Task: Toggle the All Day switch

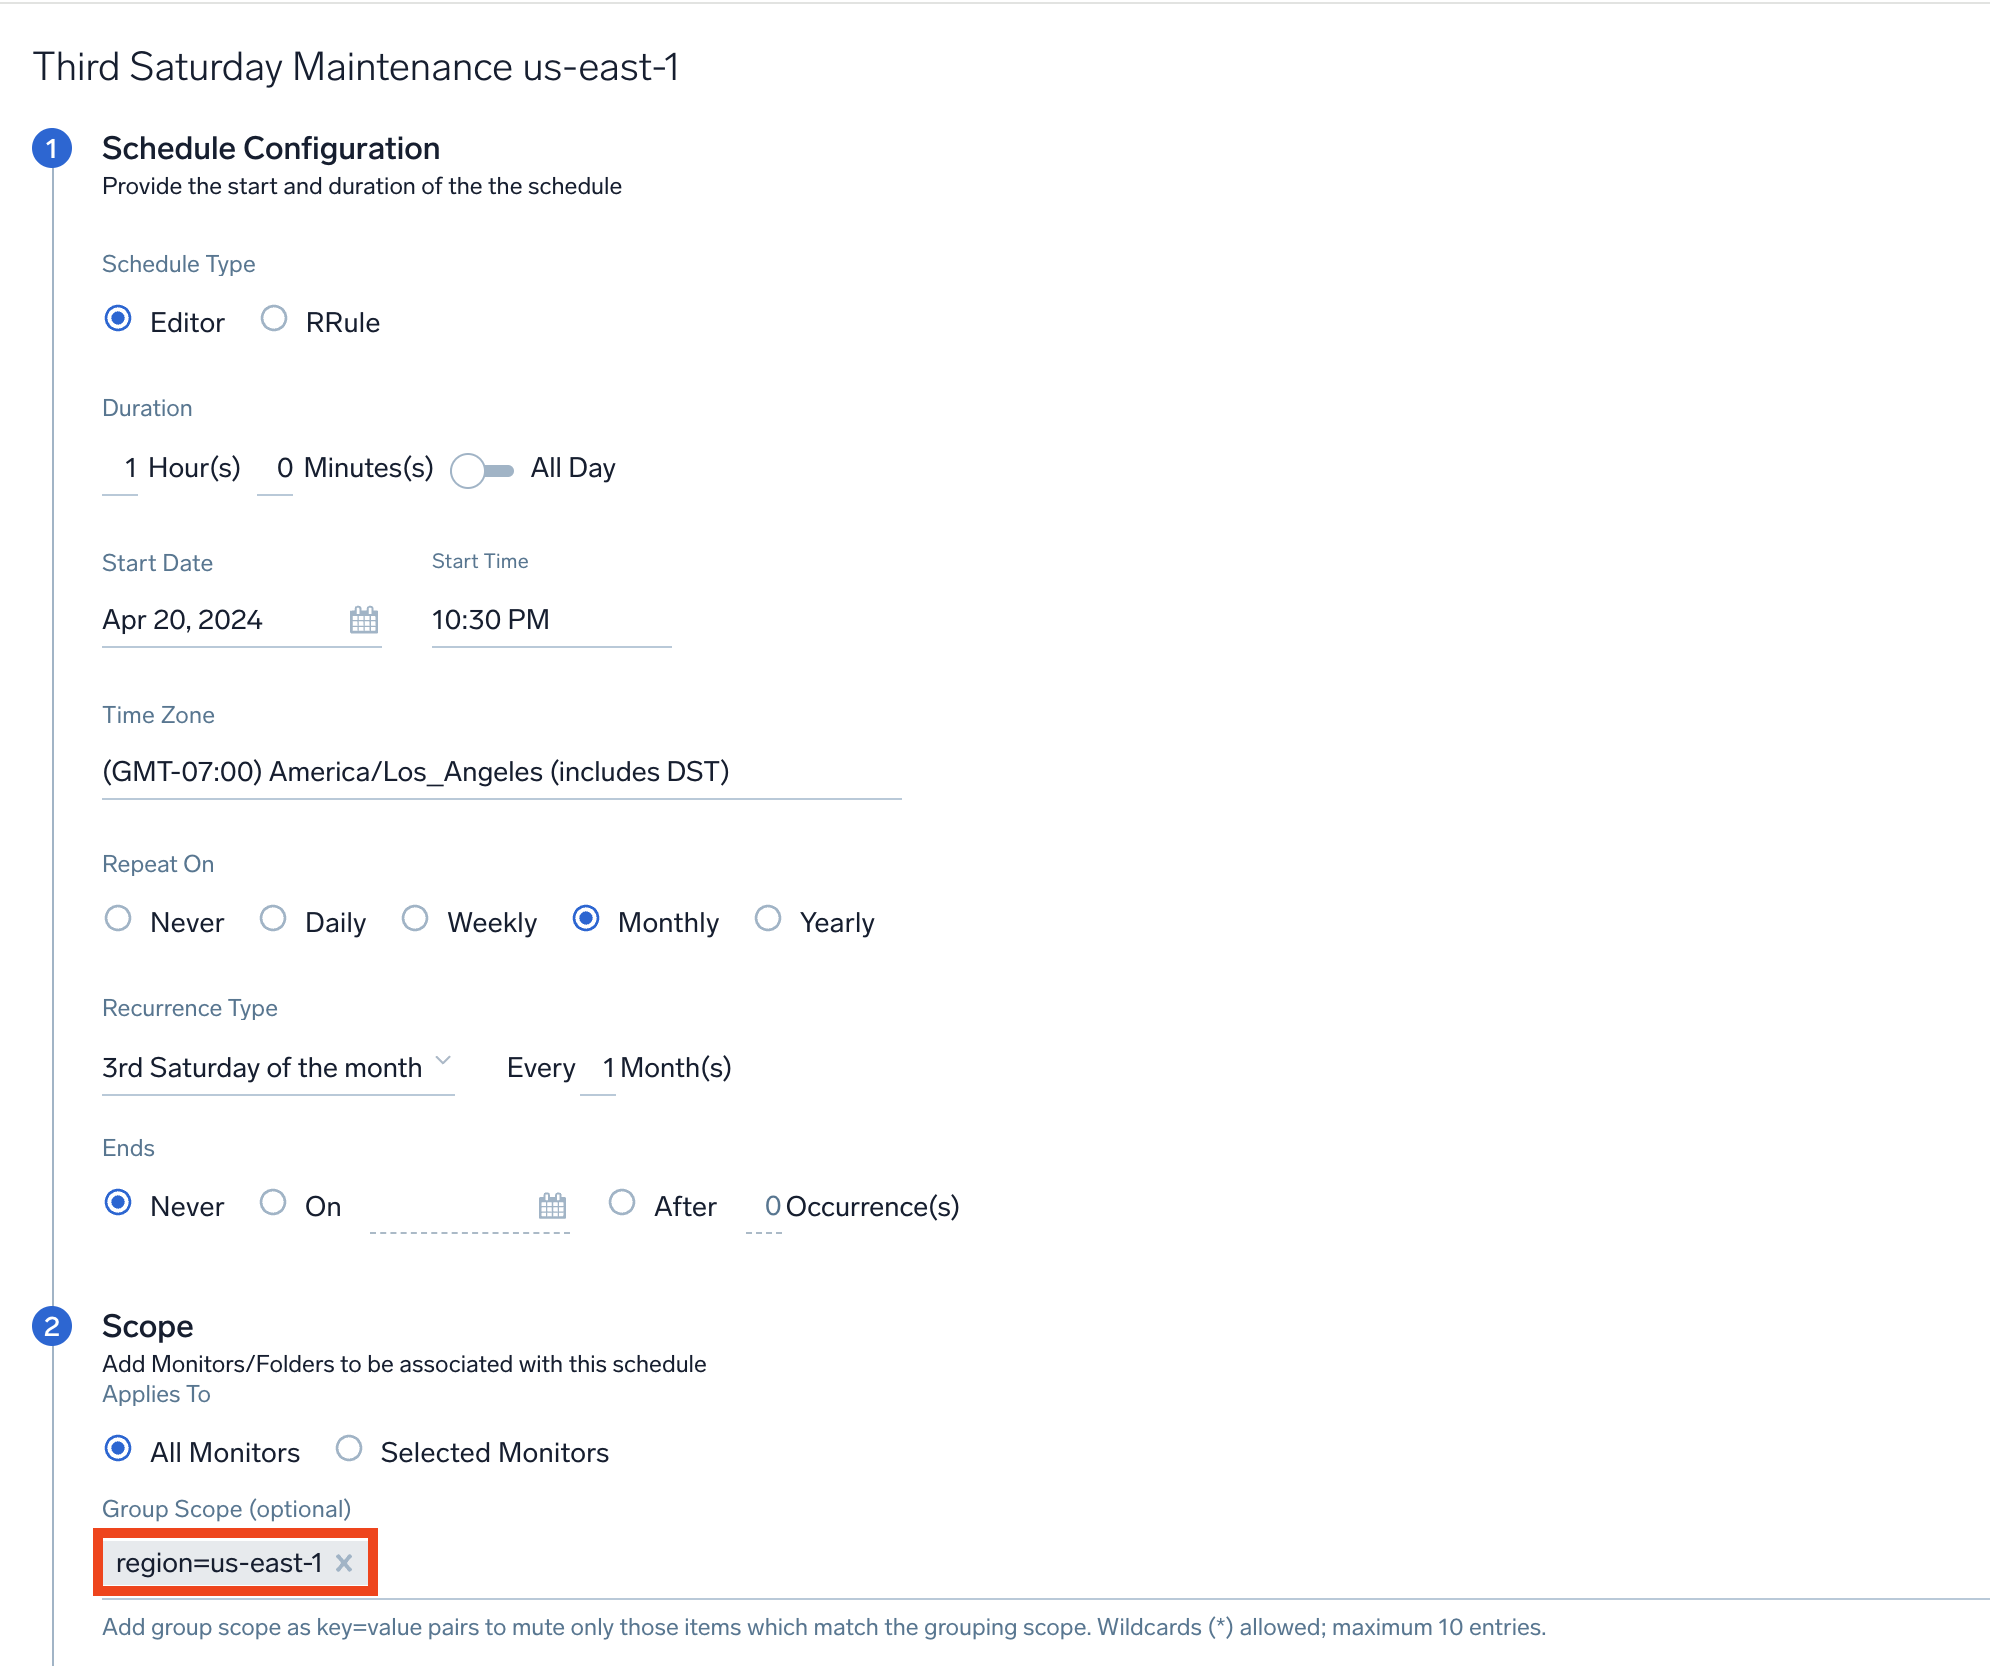Action: (482, 470)
